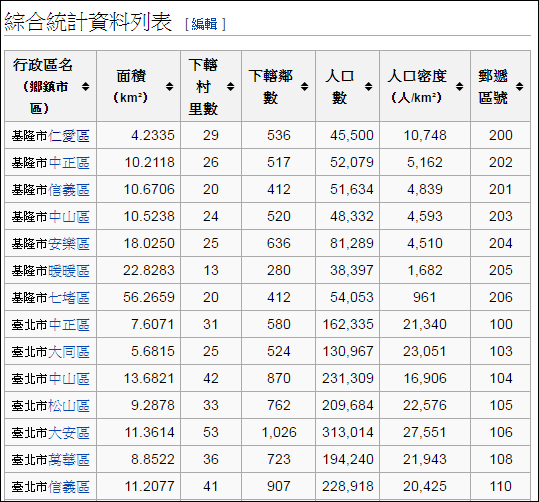Image resolution: width=539 pixels, height=502 pixels.
Task: Select postal code 206
Action: tap(501, 297)
